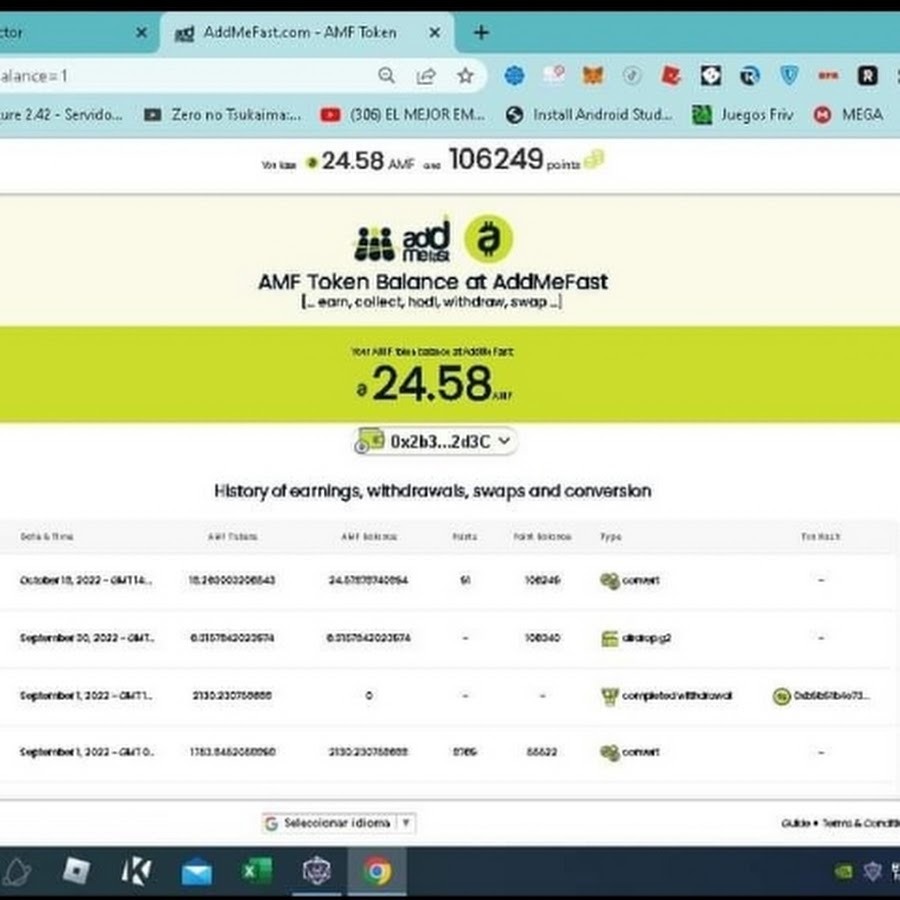
Task: Click the points cubes icon beside 106249
Action: coord(594,160)
